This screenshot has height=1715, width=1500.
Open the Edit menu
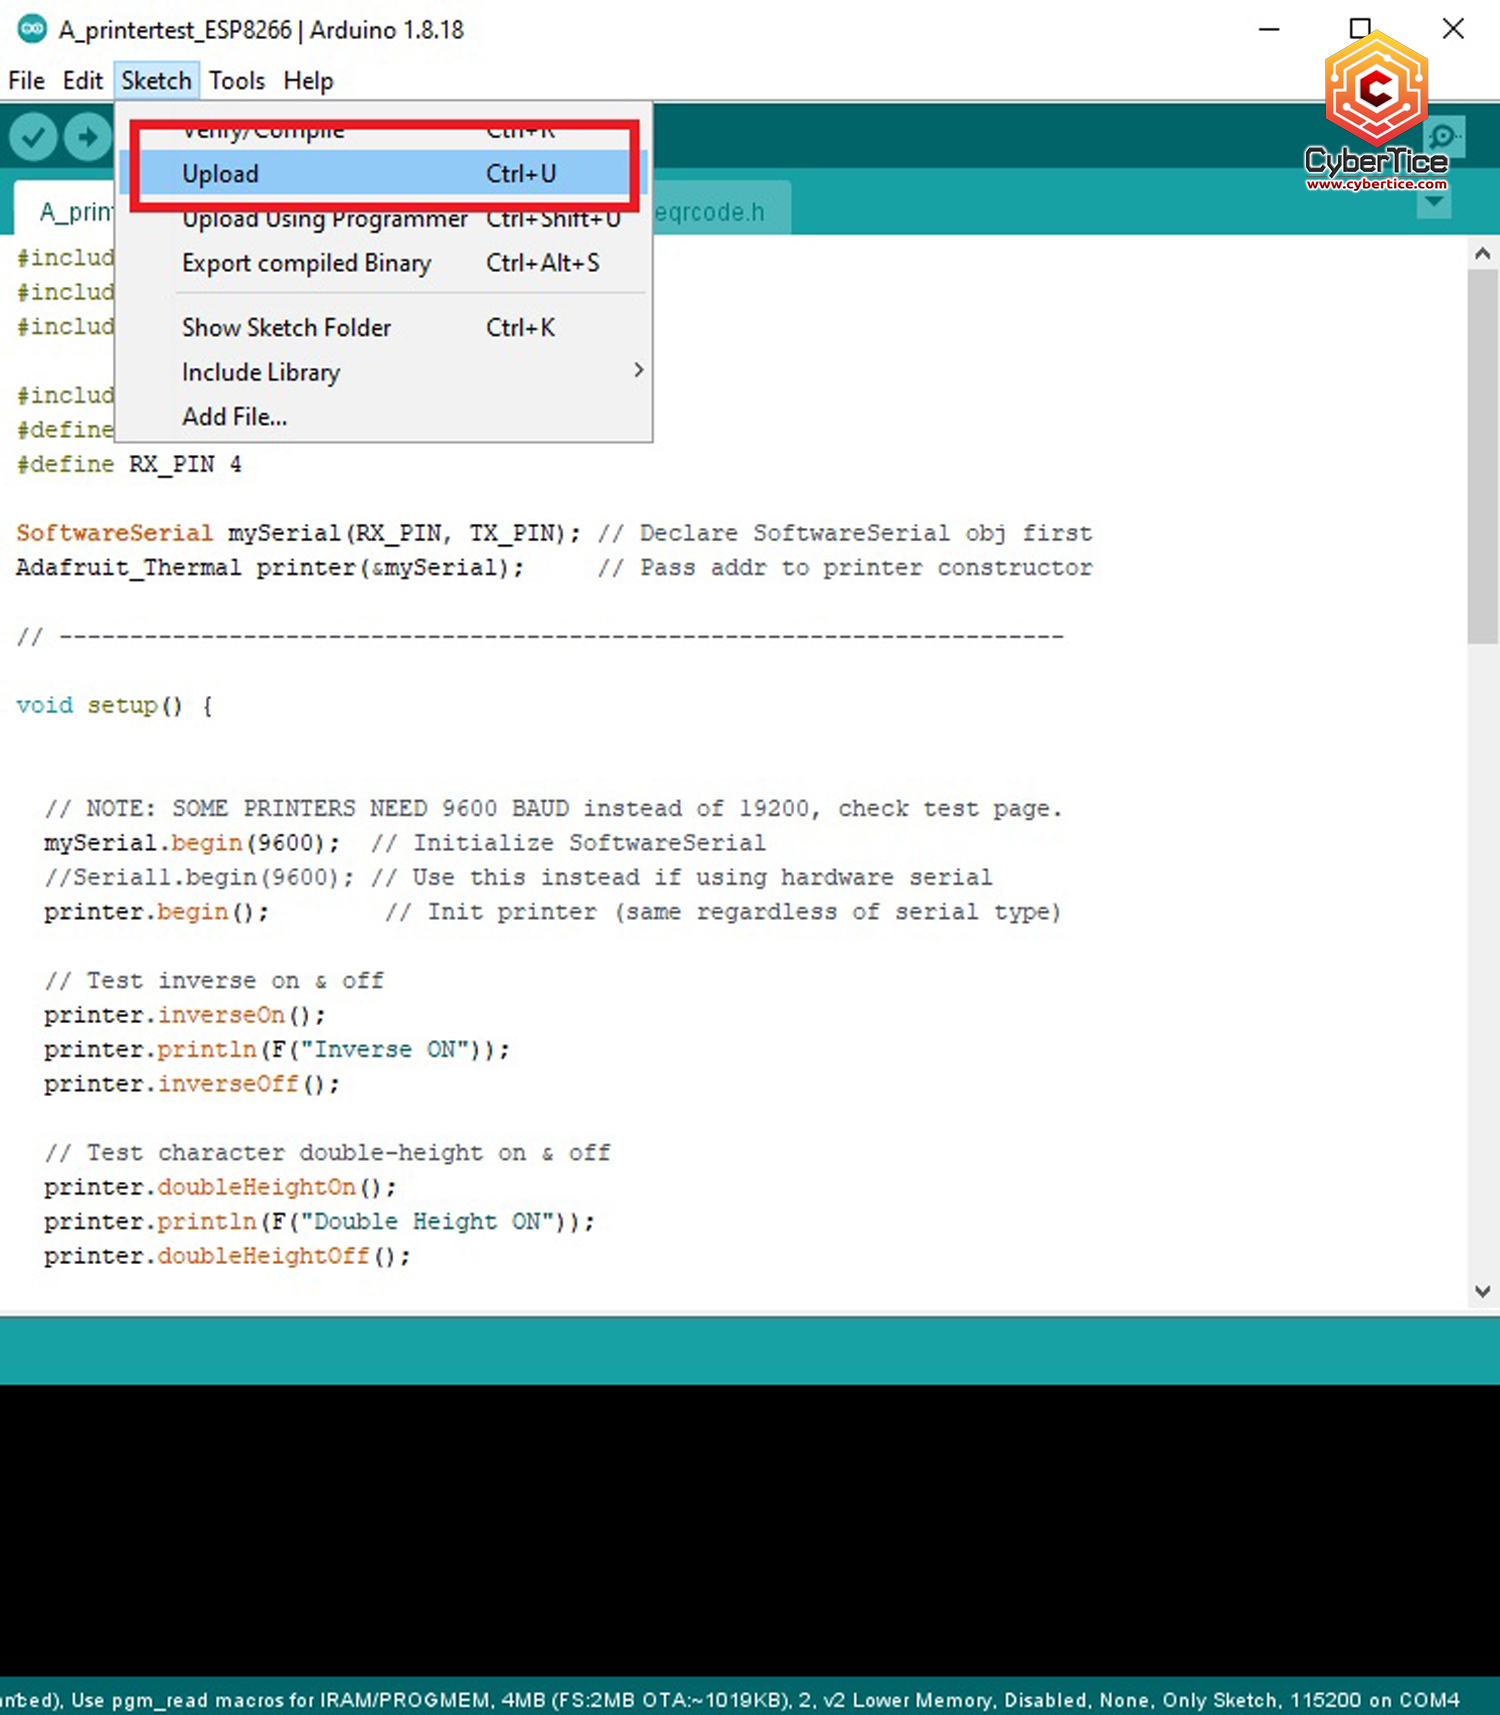(x=82, y=81)
